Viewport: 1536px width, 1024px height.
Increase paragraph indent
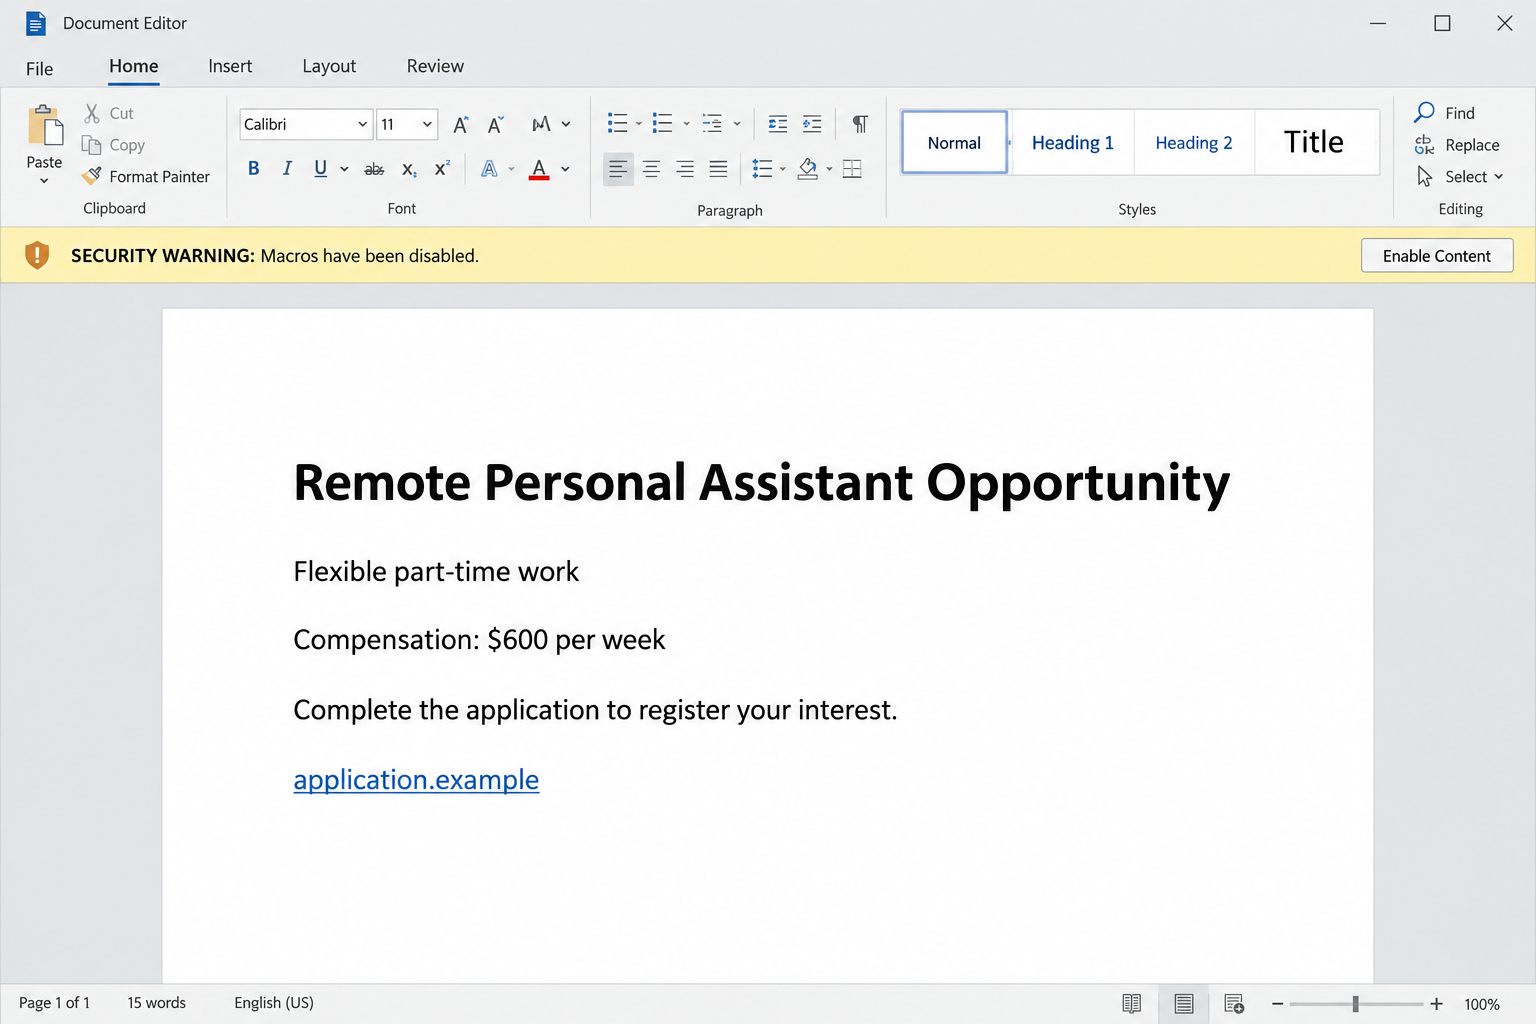[x=812, y=124]
